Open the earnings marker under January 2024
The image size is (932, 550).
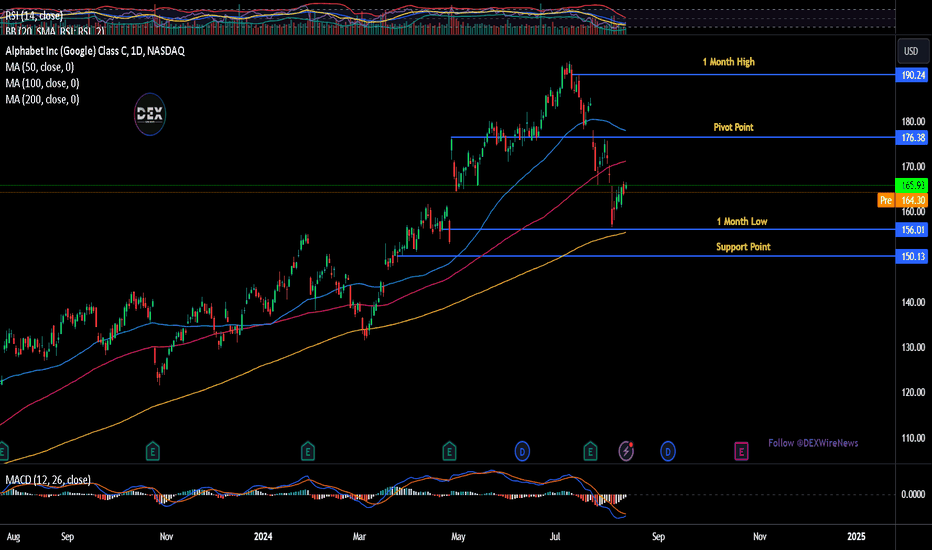pos(307,451)
